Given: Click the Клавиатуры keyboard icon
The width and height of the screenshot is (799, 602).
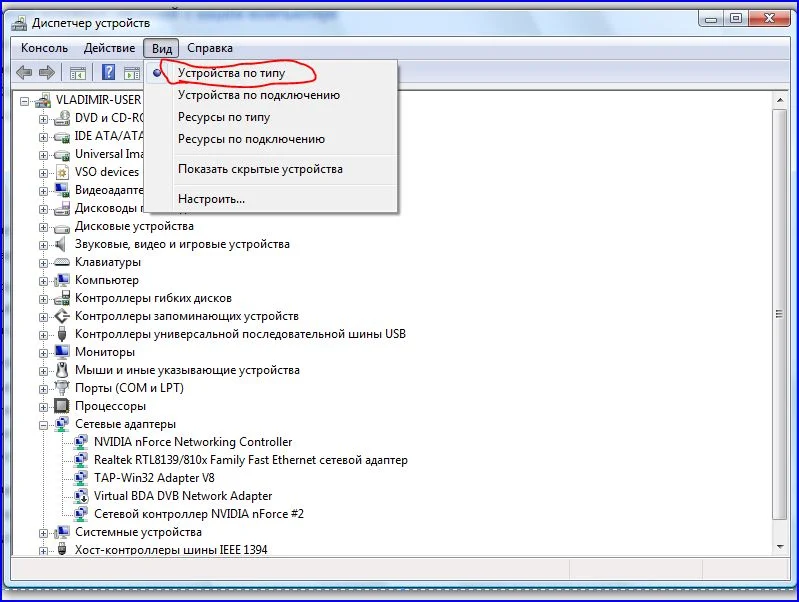Looking at the screenshot, I should coord(62,262).
